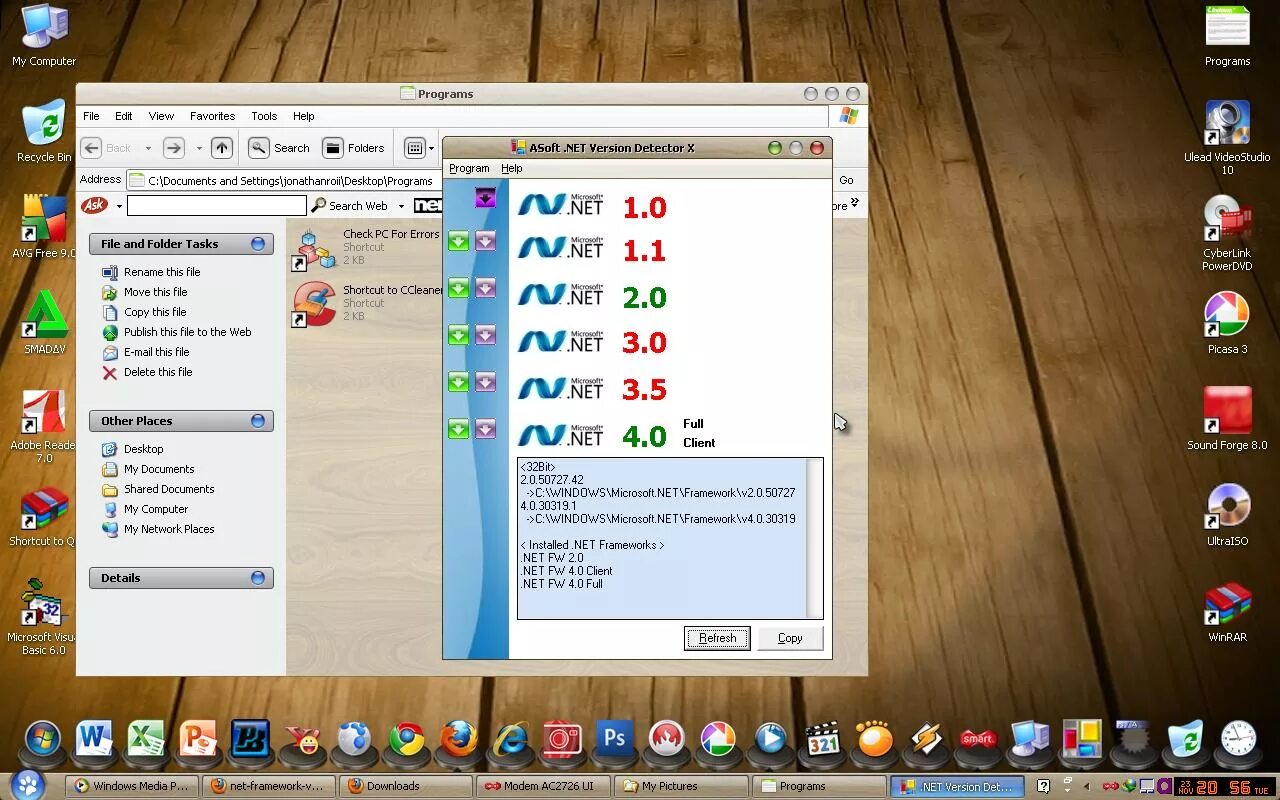The height and width of the screenshot is (800, 1280).
Task: Open Shared Documents in Other Places
Action: click(169, 489)
